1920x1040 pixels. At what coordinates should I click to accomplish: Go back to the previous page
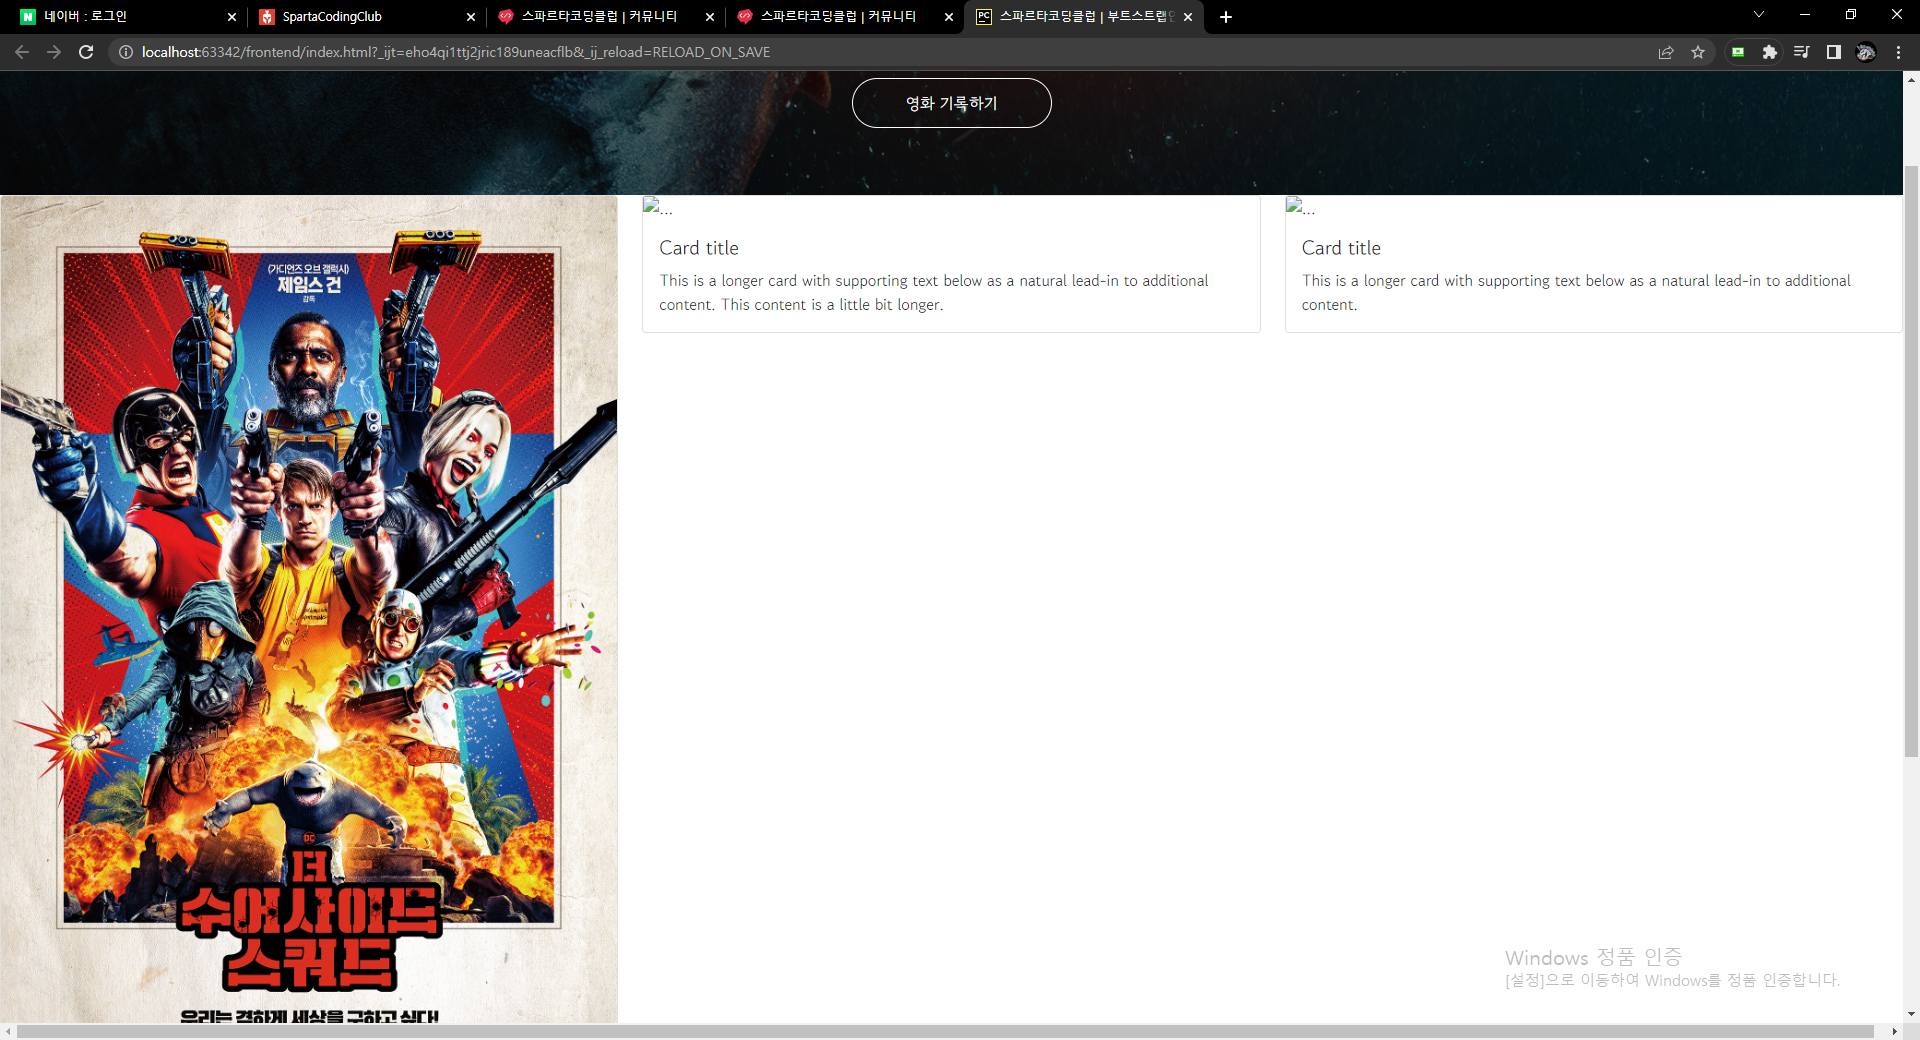[22, 52]
